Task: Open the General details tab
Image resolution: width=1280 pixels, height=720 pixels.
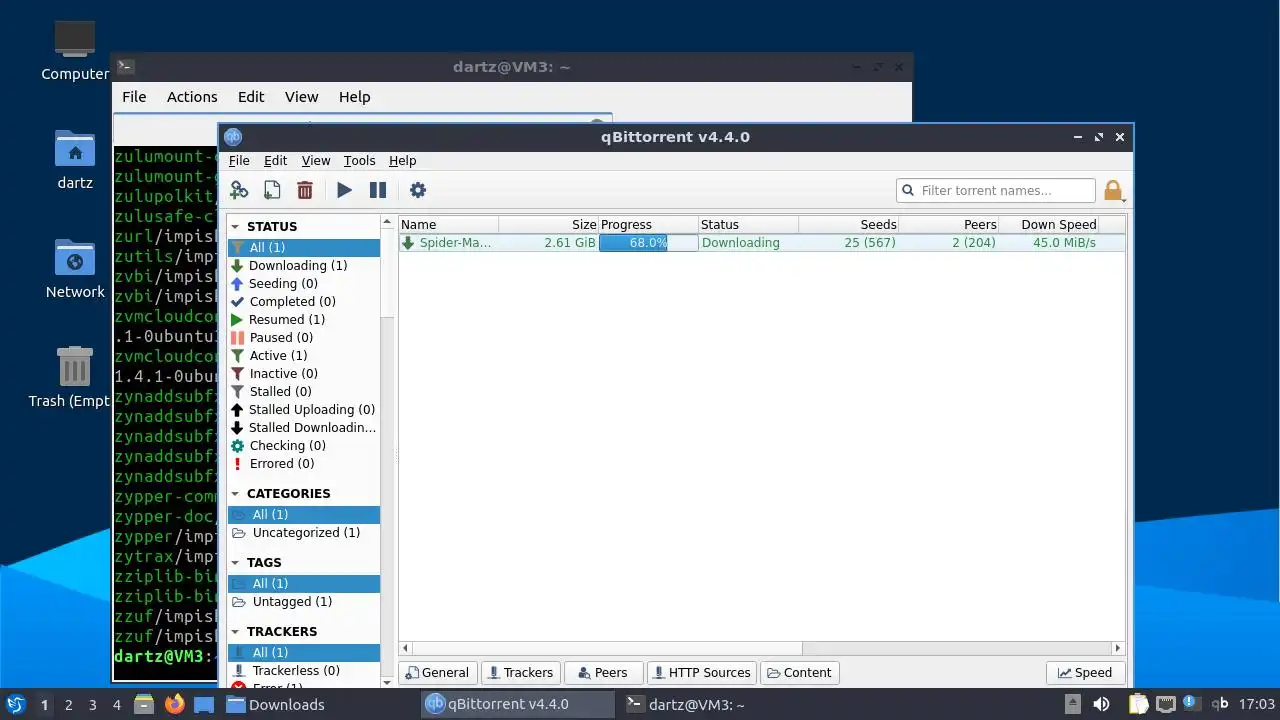Action: coord(437,672)
